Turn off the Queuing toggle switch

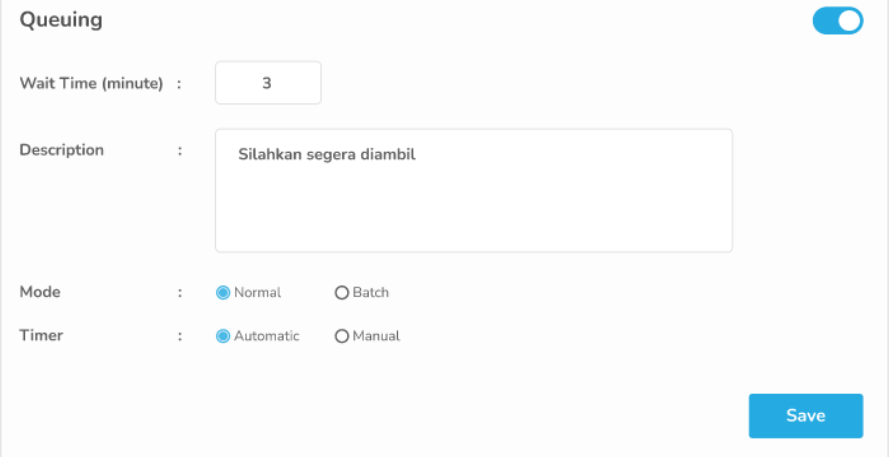coord(837,21)
